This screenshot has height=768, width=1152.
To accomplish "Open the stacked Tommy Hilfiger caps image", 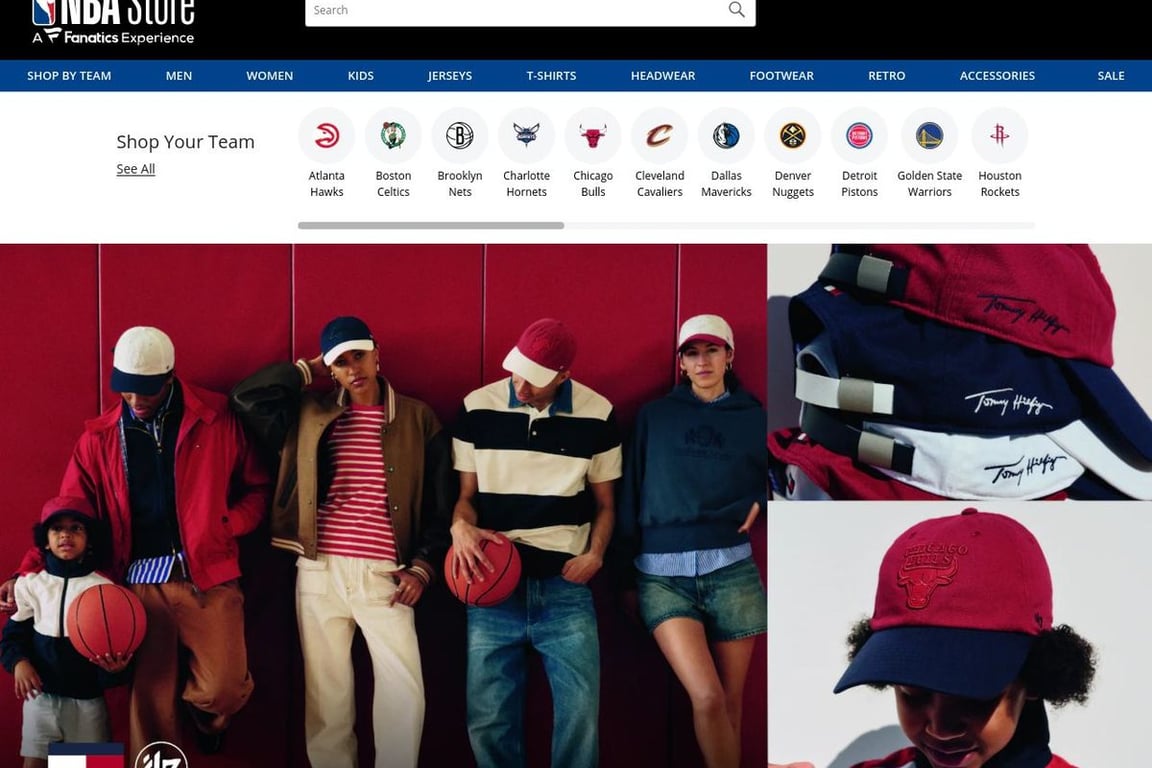I will point(960,372).
